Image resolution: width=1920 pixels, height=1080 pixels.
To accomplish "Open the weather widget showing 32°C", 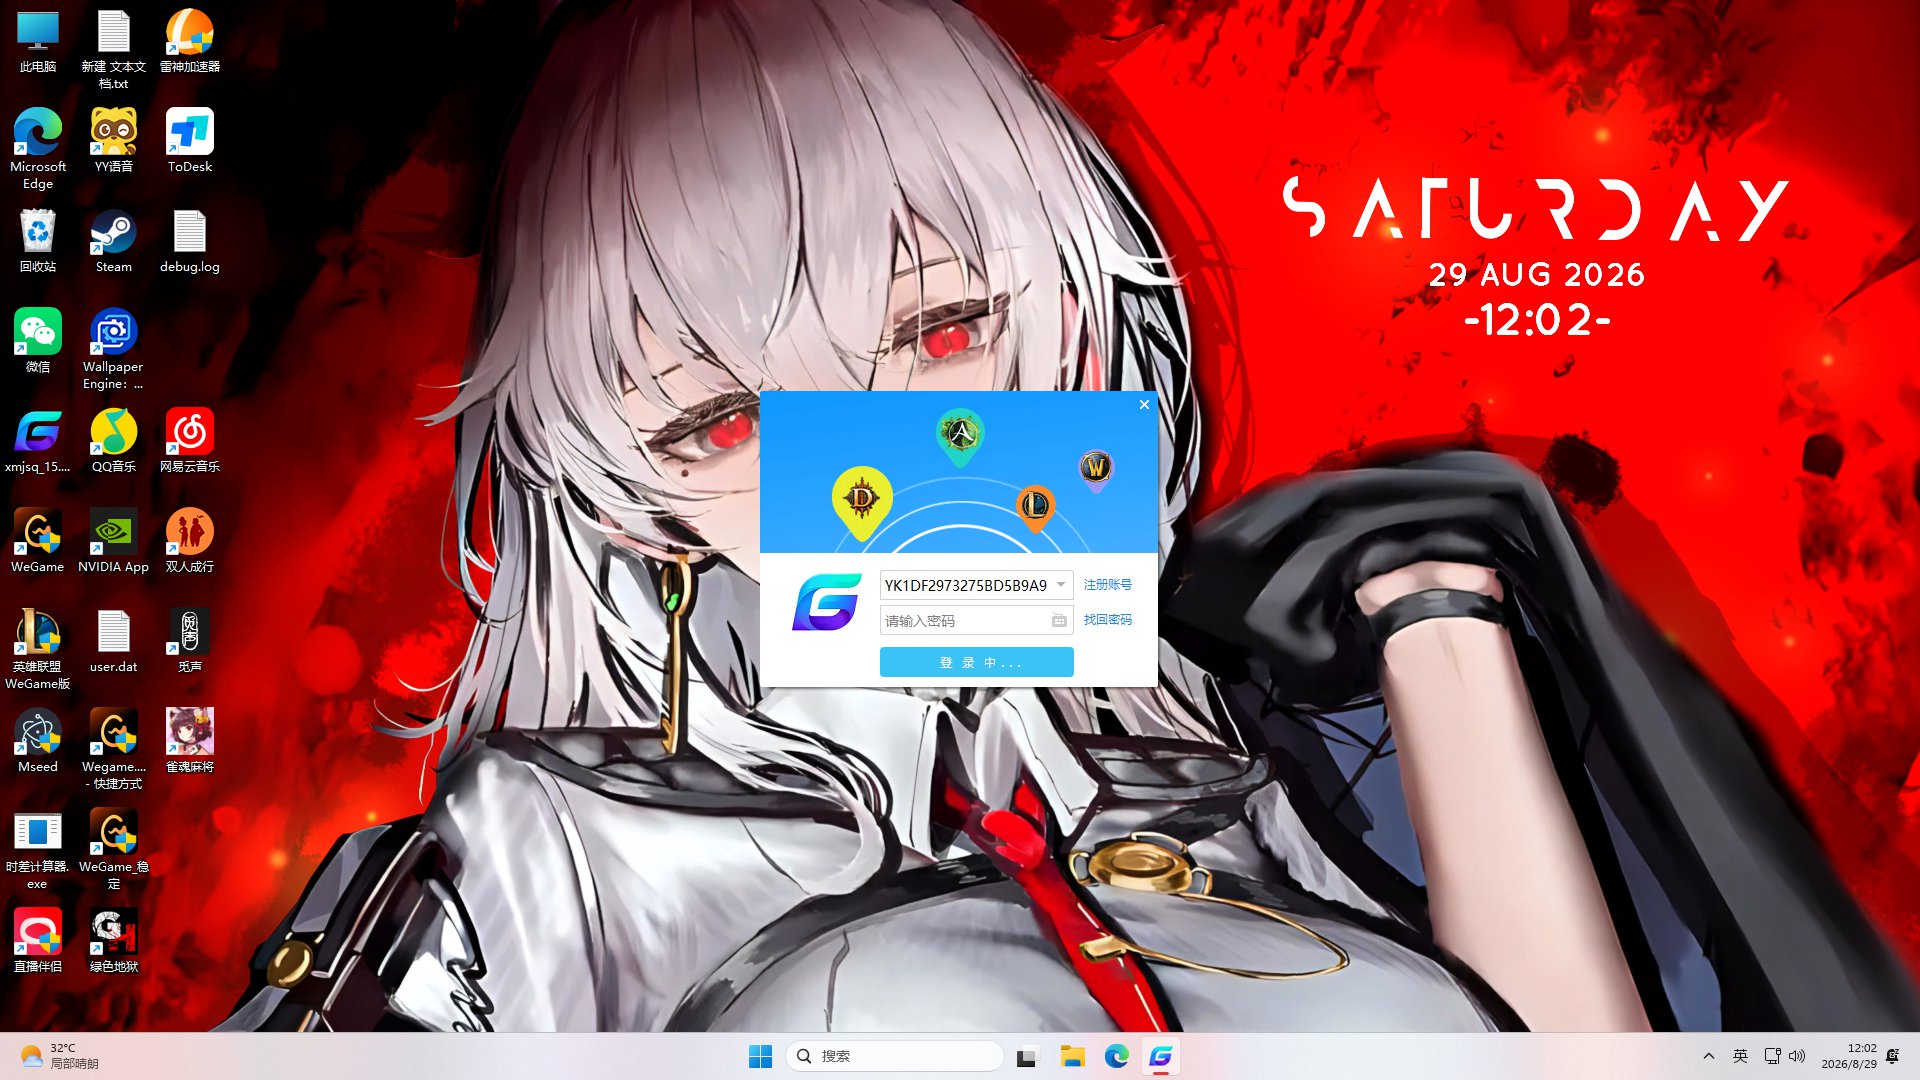I will click(60, 1056).
